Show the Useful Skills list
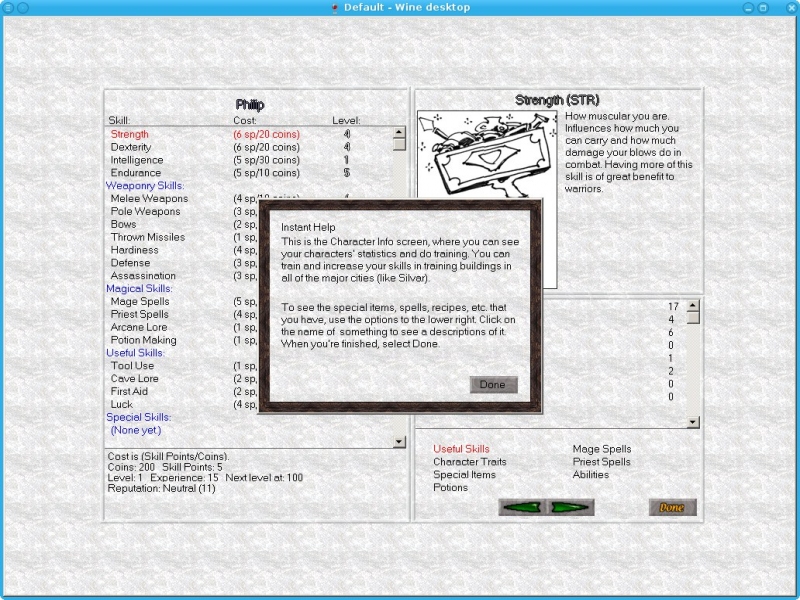This screenshot has height=600, width=800. point(461,449)
